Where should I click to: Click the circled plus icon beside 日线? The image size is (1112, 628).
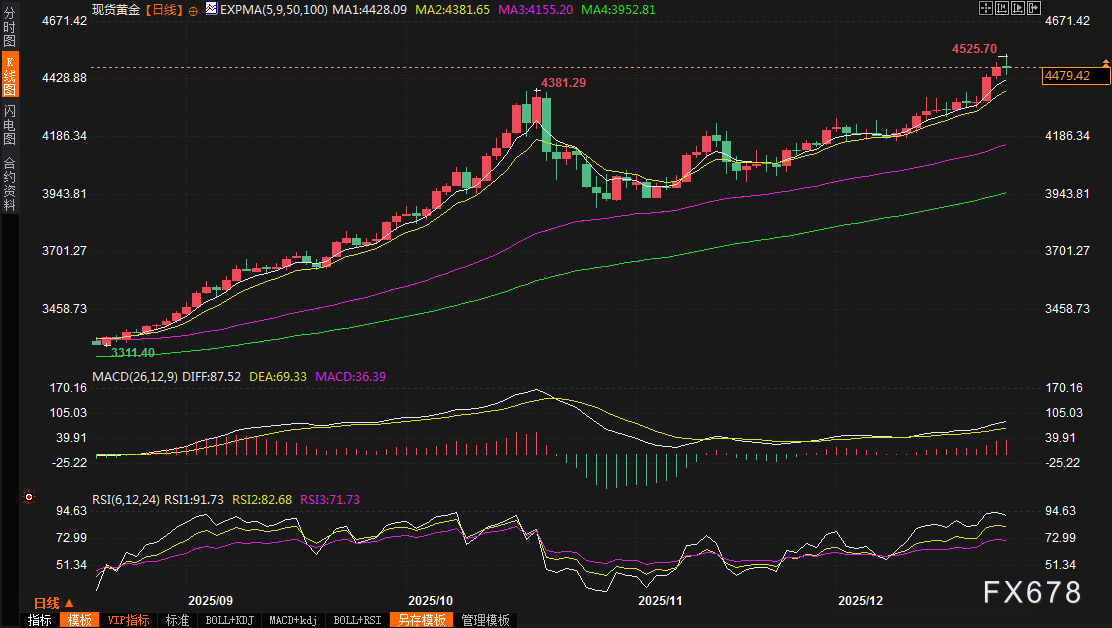point(193,8)
